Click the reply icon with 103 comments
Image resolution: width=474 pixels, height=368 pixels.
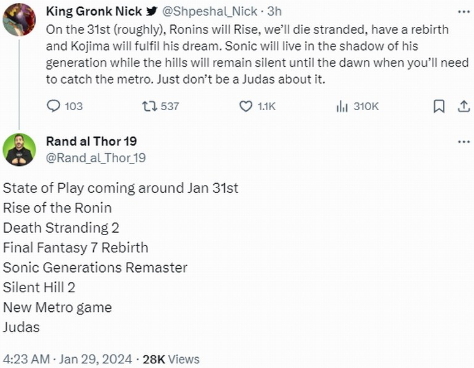pos(53,106)
